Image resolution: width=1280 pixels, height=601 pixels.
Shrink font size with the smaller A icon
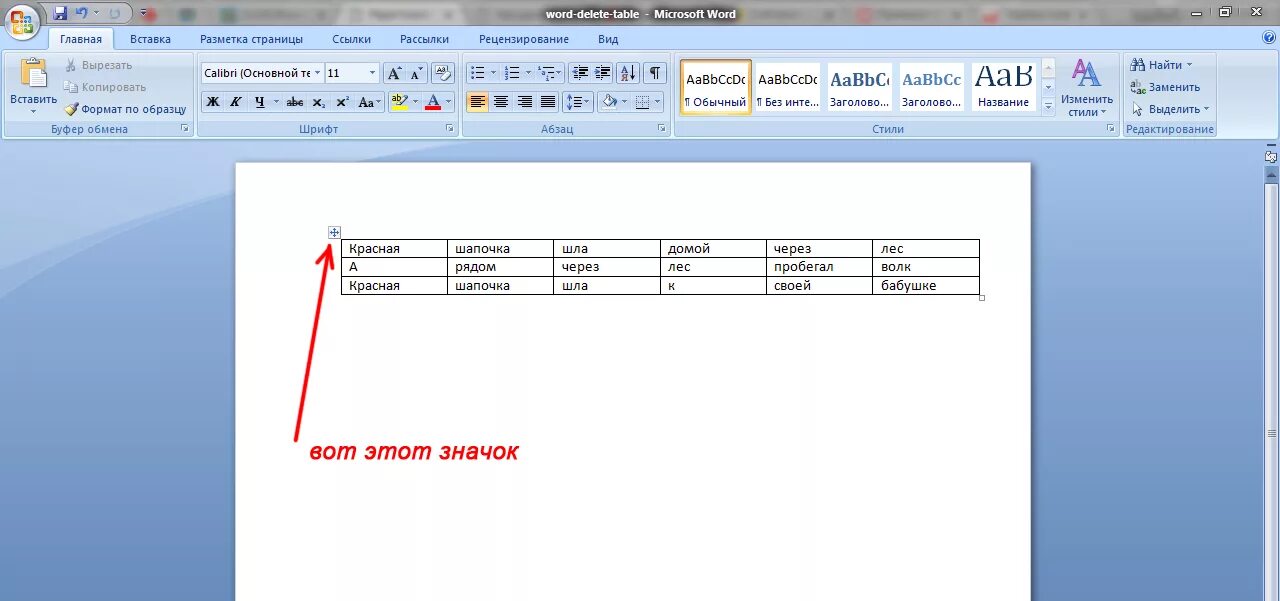pyautogui.click(x=416, y=73)
